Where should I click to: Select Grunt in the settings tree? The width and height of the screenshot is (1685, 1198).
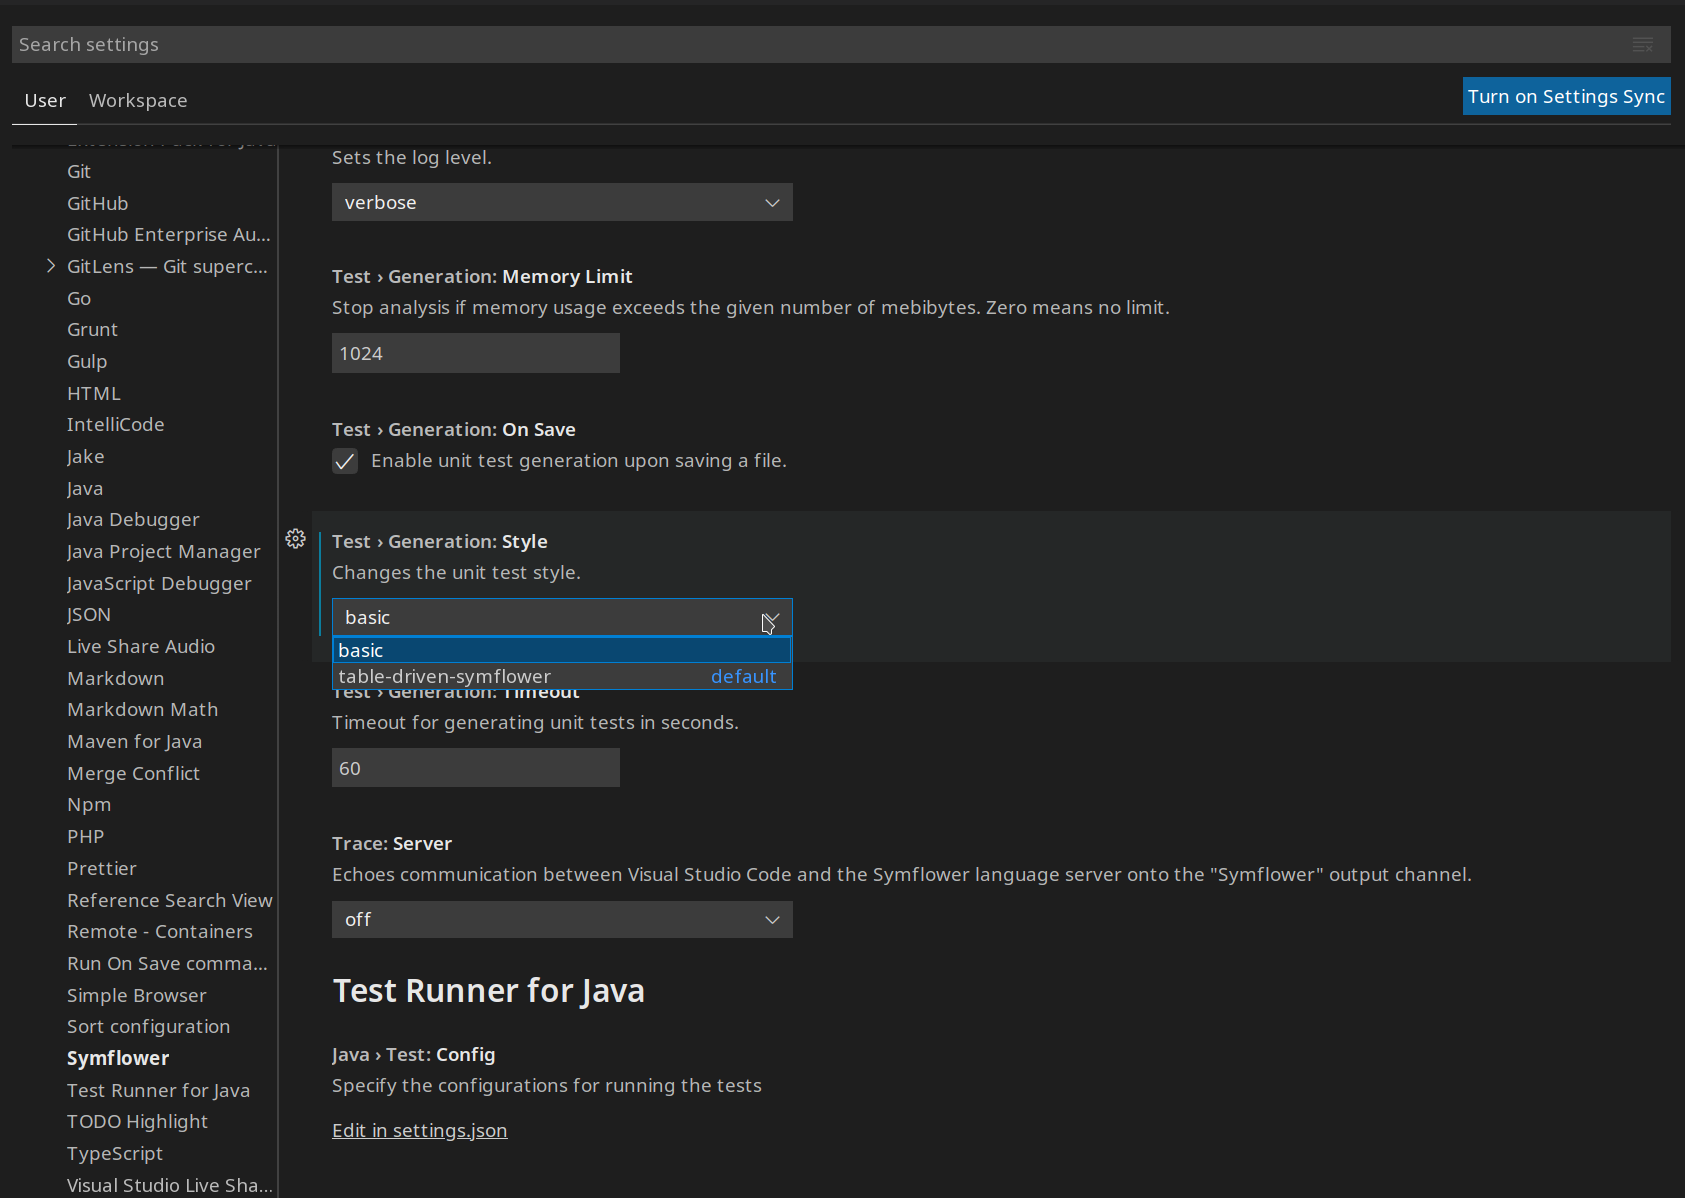pos(92,330)
